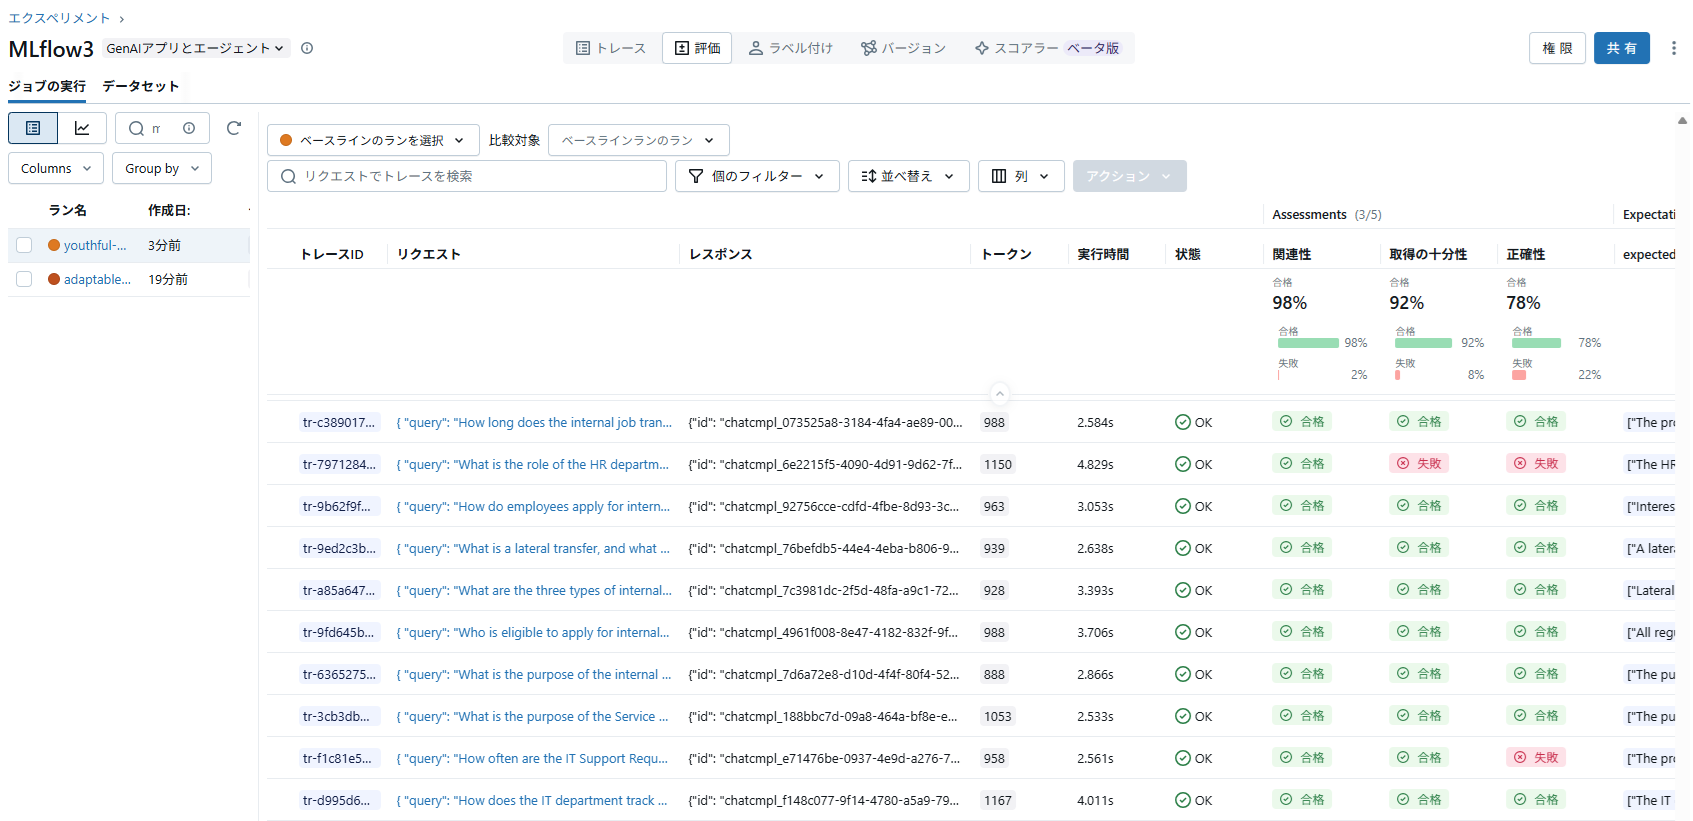The image size is (1693, 821).
Task: Open the データセット tab
Action: [x=141, y=86]
